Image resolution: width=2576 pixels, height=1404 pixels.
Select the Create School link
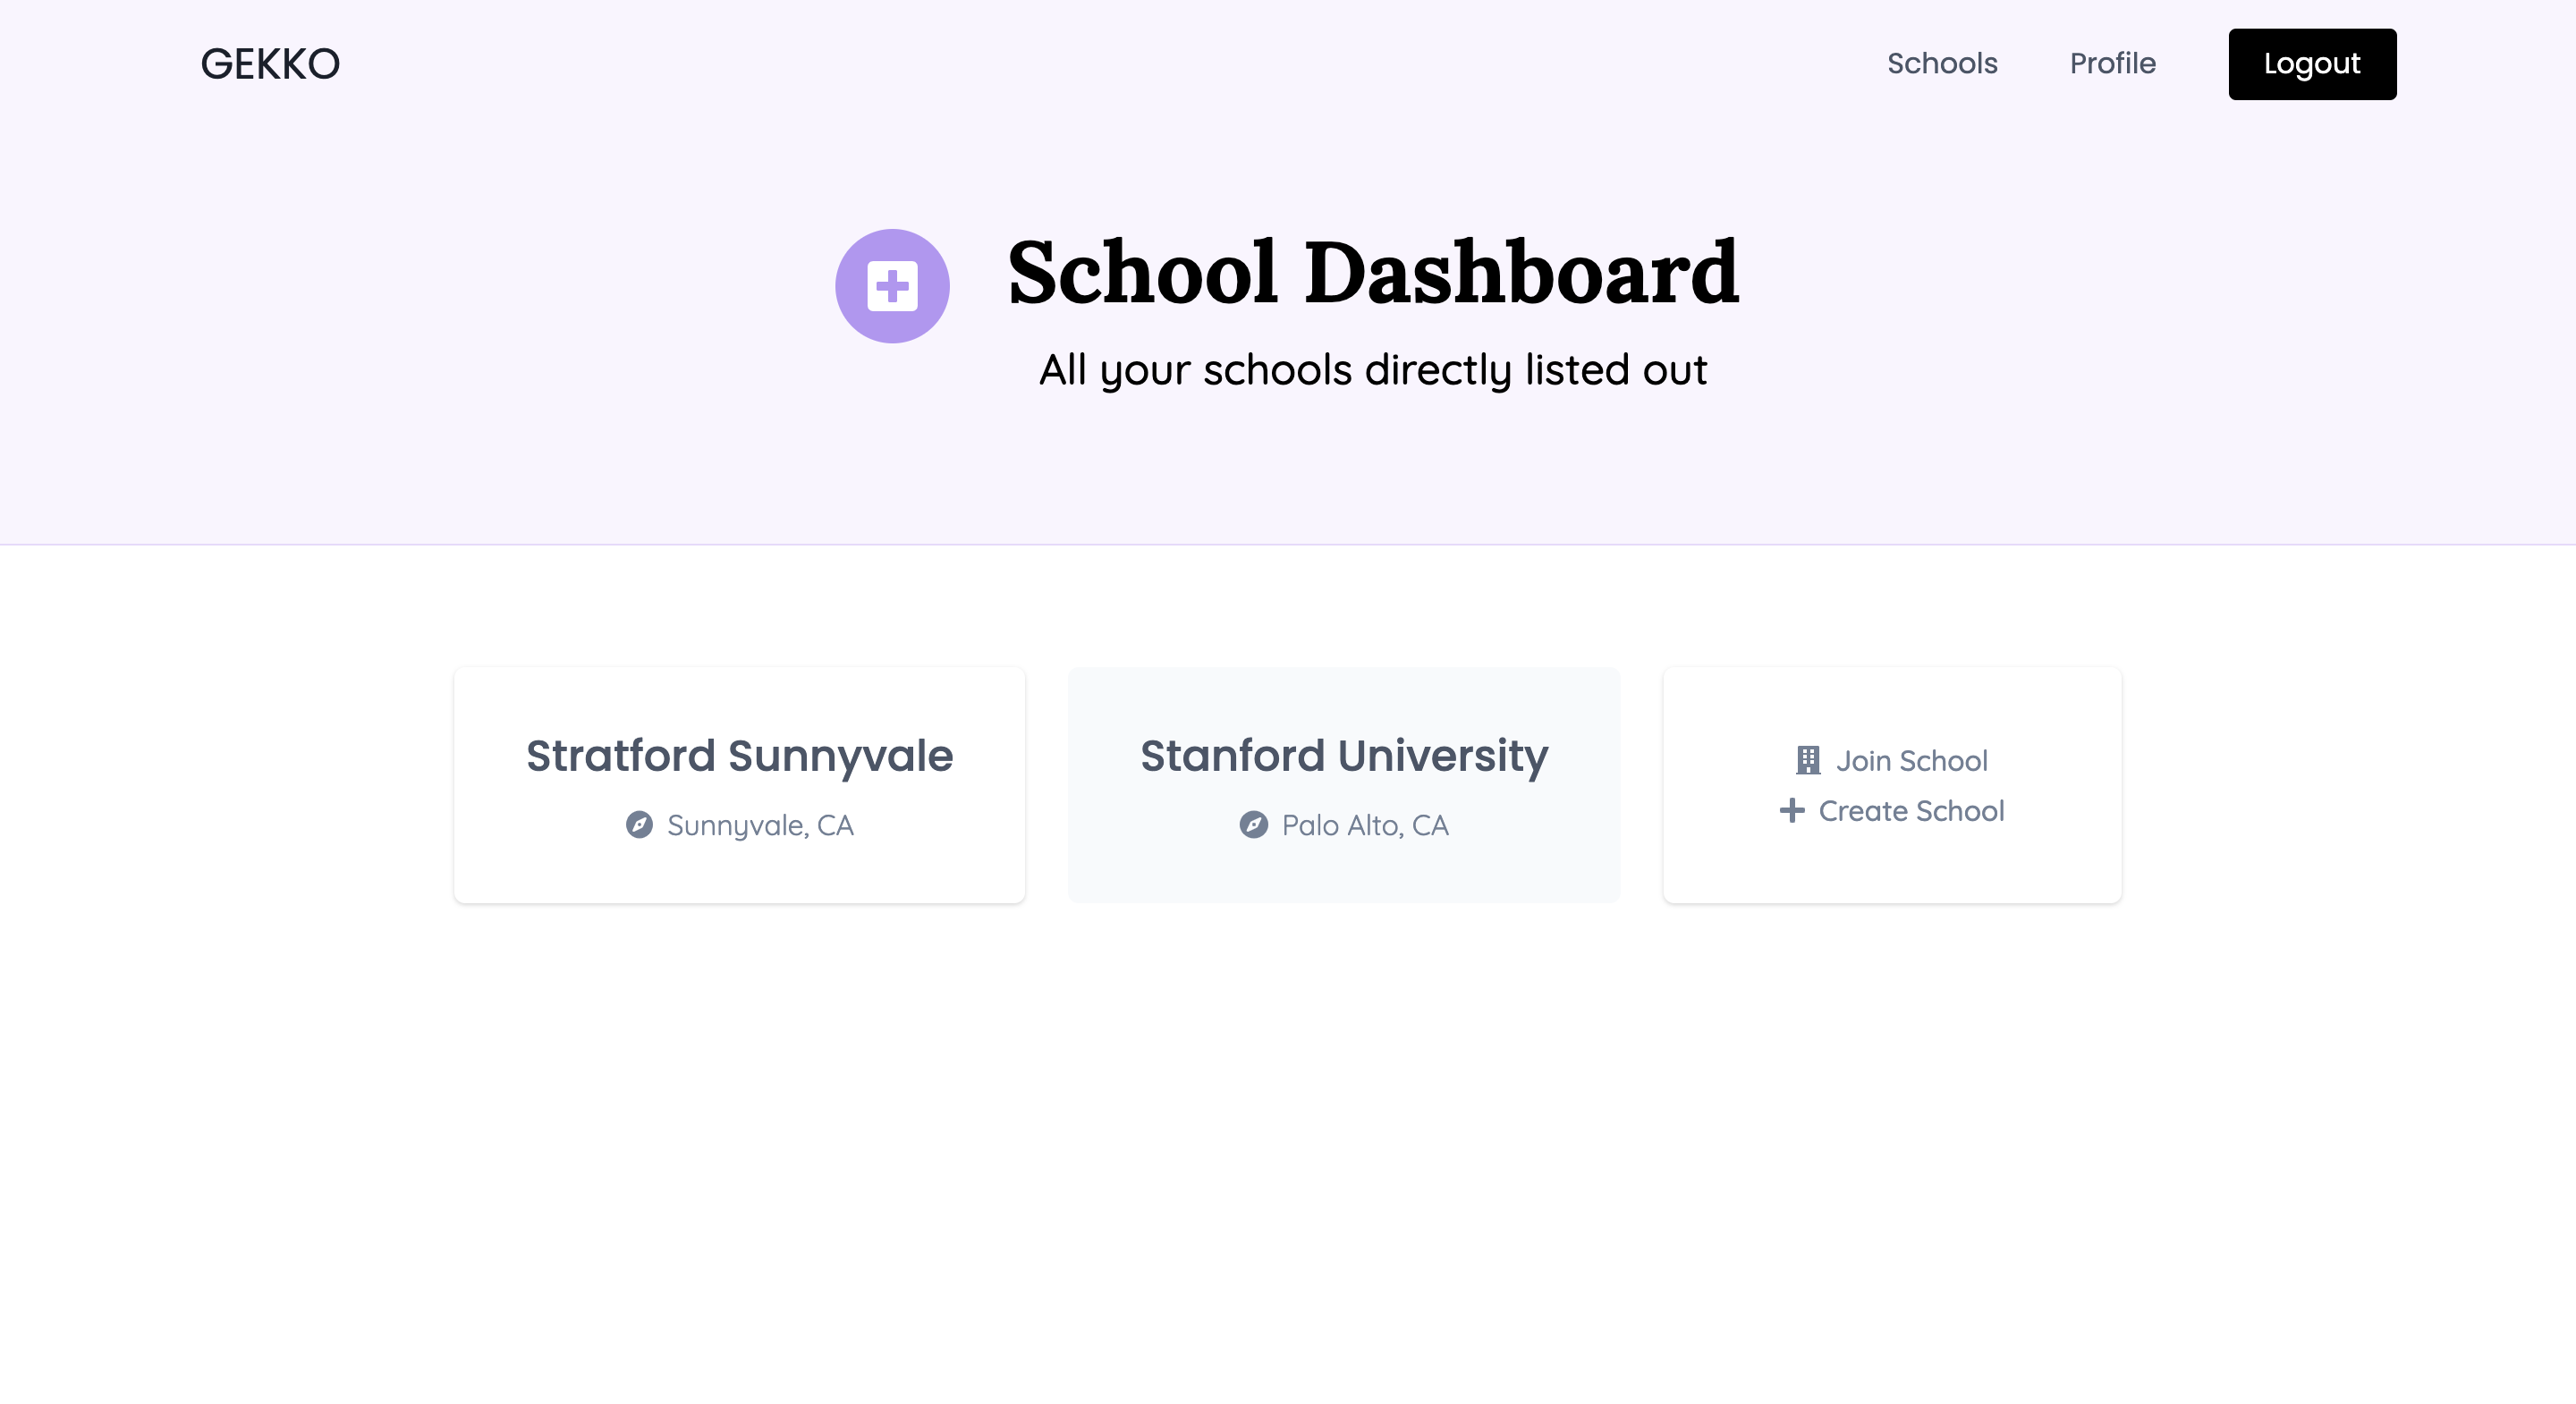(x=1910, y=810)
